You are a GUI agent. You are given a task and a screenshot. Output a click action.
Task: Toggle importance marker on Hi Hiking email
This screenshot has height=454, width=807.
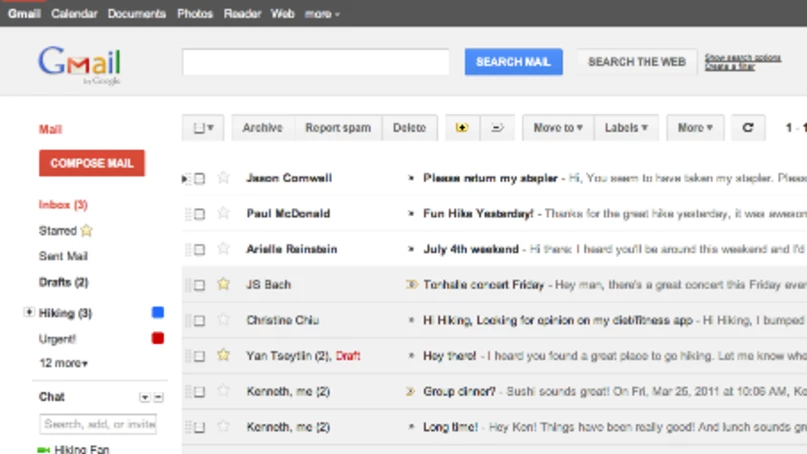click(x=411, y=320)
